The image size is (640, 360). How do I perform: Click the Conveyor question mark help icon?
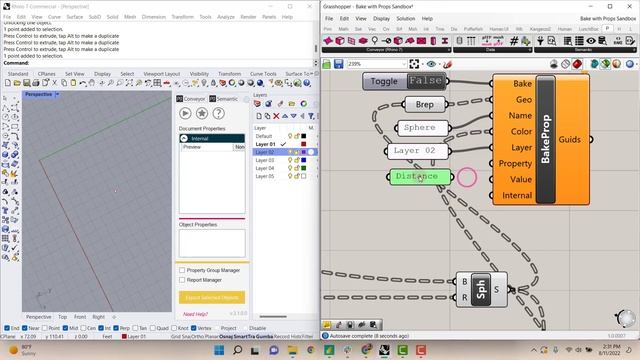tap(218, 113)
